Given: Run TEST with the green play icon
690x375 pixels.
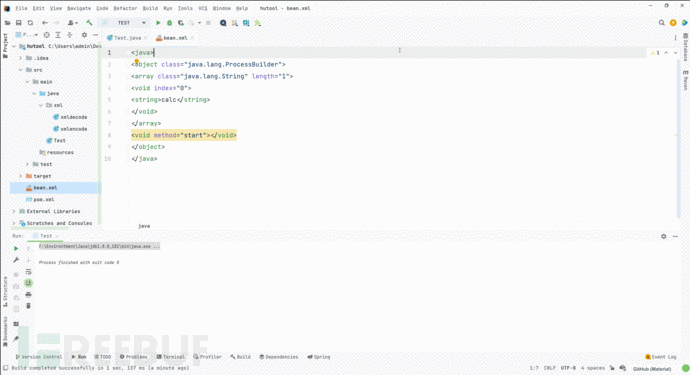Looking at the screenshot, I should tap(158, 23).
